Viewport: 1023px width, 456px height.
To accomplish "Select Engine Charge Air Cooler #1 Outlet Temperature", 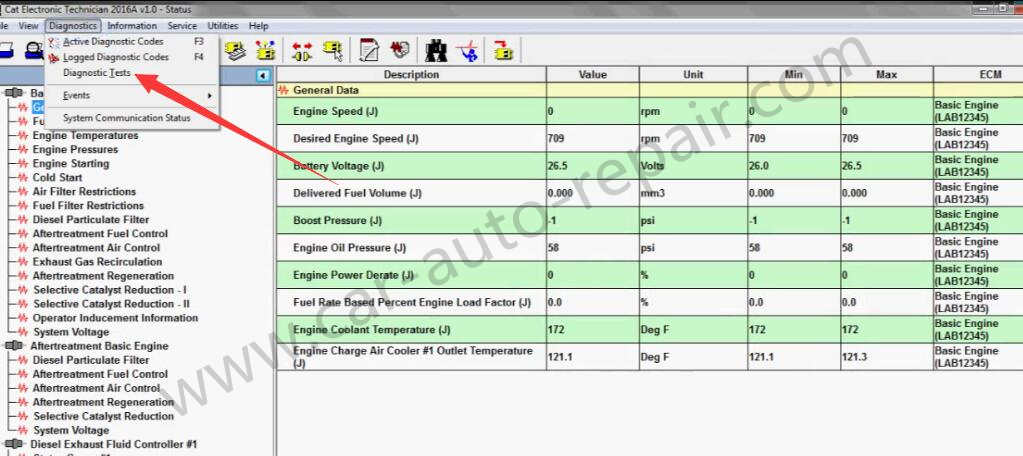I will point(650,357).
